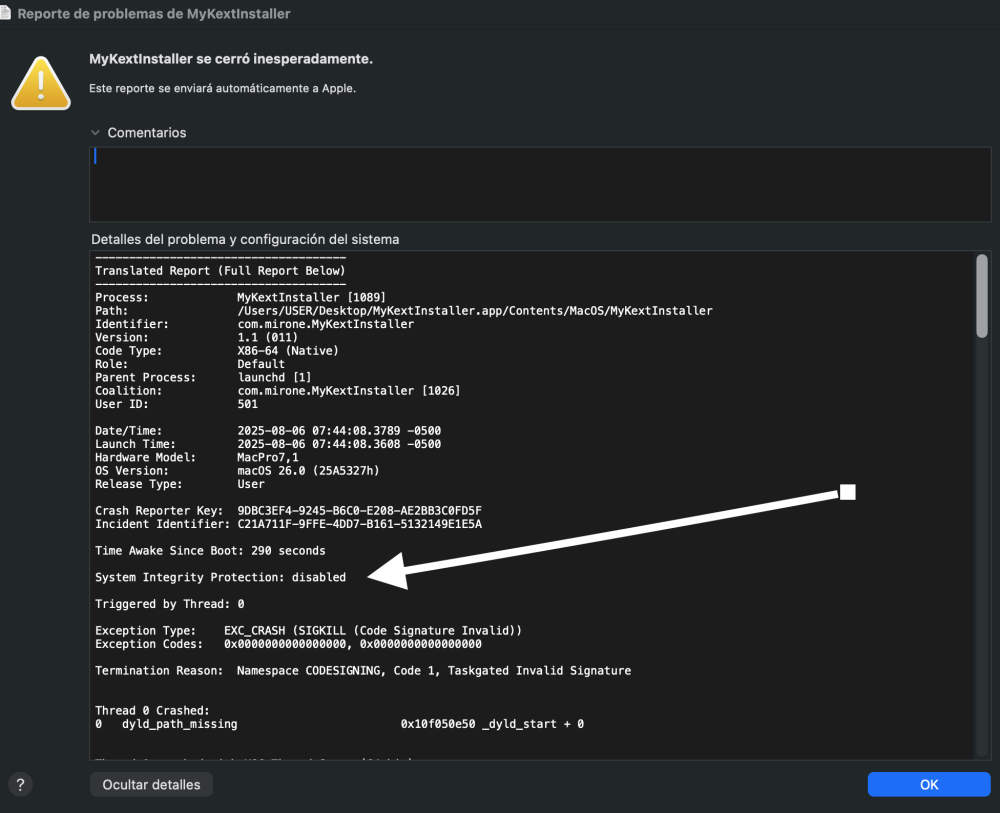Click the OK button
Viewport: 1000px width, 813px height.
pos(929,784)
